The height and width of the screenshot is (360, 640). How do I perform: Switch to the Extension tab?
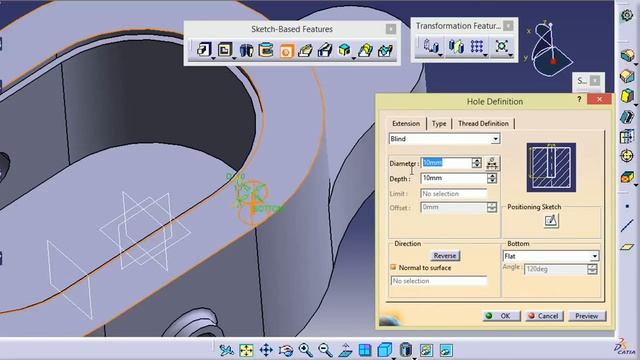click(406, 123)
